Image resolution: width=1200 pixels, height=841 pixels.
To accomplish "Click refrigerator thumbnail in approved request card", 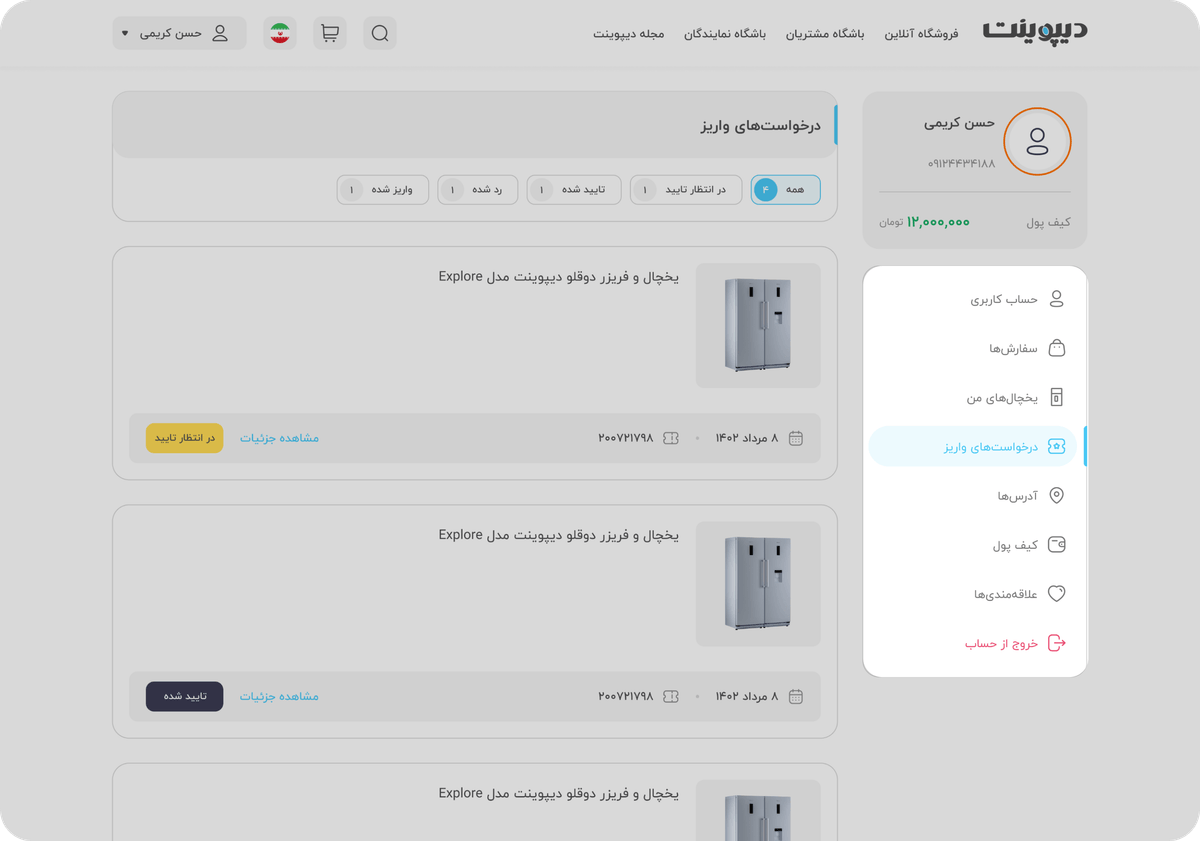I will pyautogui.click(x=758, y=583).
